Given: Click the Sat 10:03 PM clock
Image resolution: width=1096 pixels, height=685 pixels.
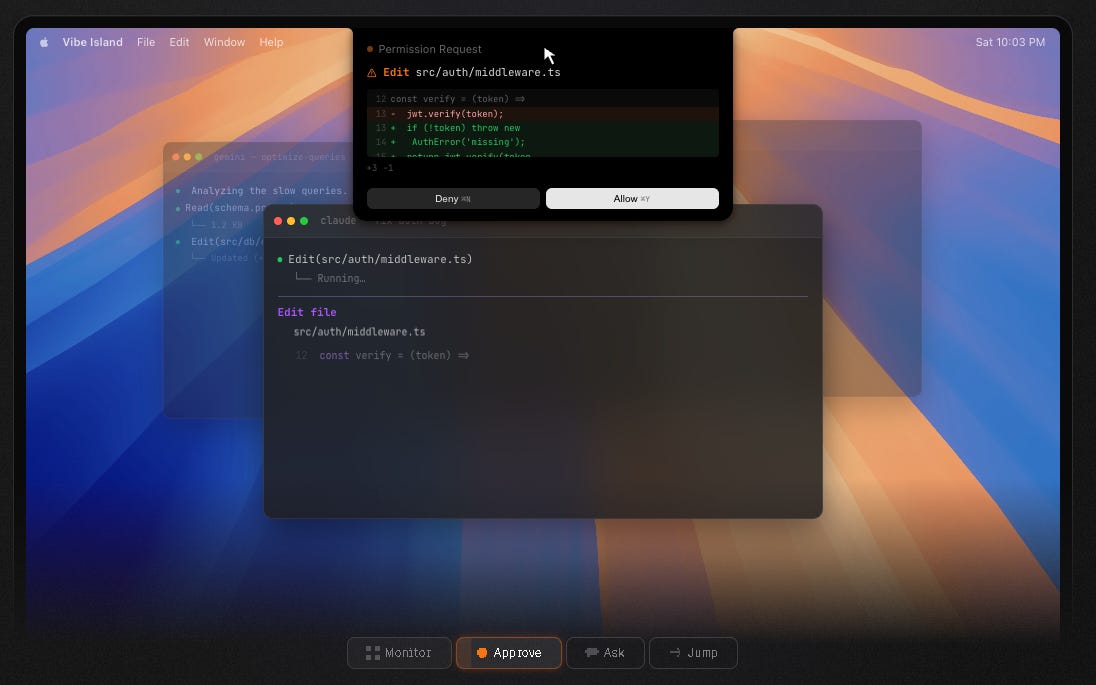Looking at the screenshot, I should tap(1010, 42).
